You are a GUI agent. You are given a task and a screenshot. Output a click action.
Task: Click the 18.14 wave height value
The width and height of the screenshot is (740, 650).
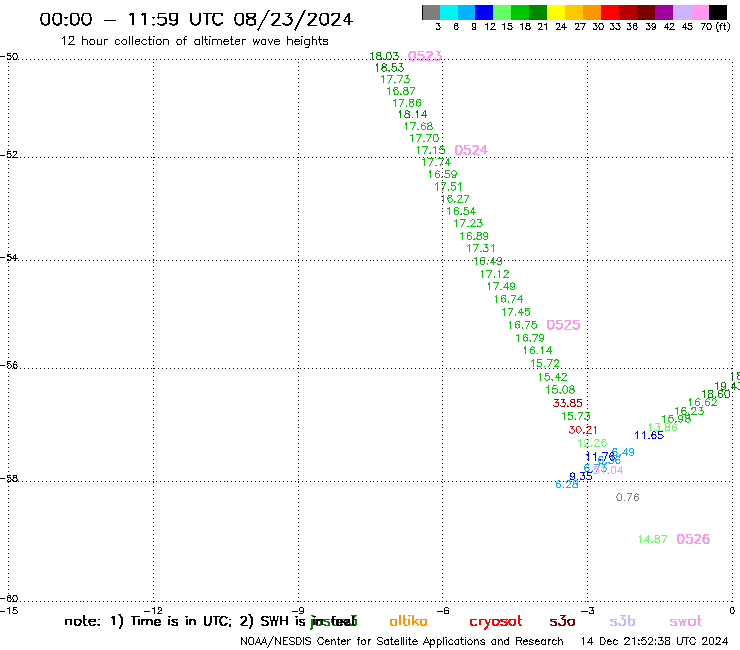pos(412,114)
